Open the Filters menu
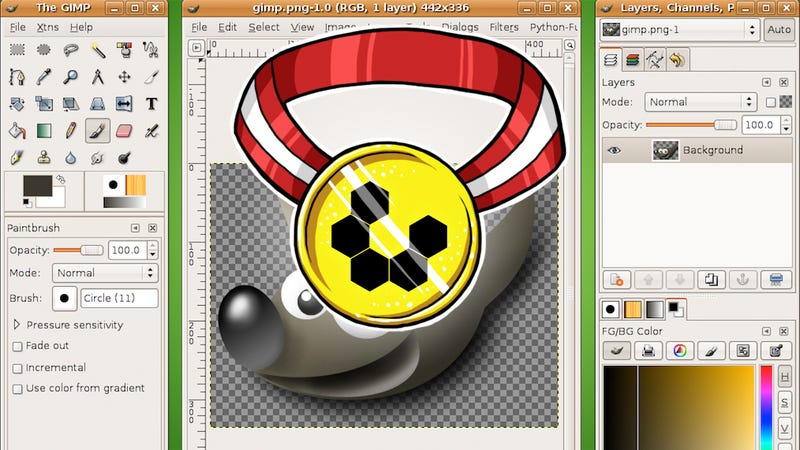 (x=504, y=27)
